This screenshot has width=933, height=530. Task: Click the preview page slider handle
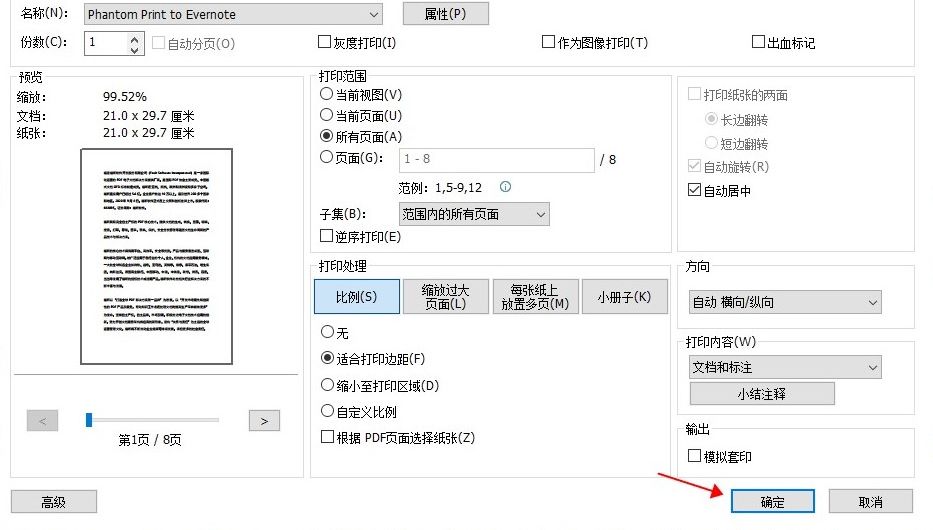[x=89, y=419]
